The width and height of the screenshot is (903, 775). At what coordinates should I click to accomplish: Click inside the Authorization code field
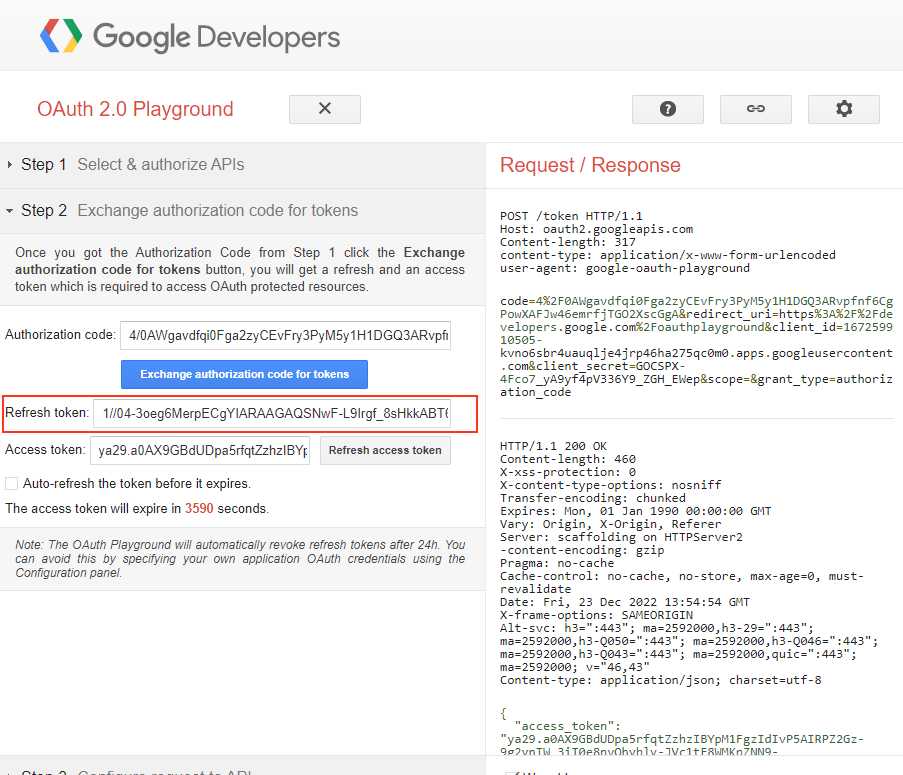coord(285,335)
